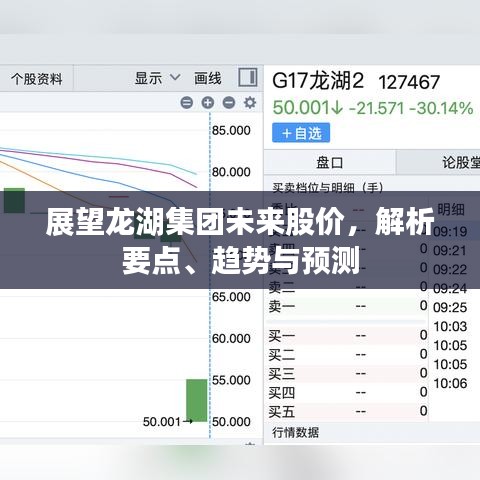Select the 买三 order row
Screen dimensions: 480x480
[x=347, y=373]
